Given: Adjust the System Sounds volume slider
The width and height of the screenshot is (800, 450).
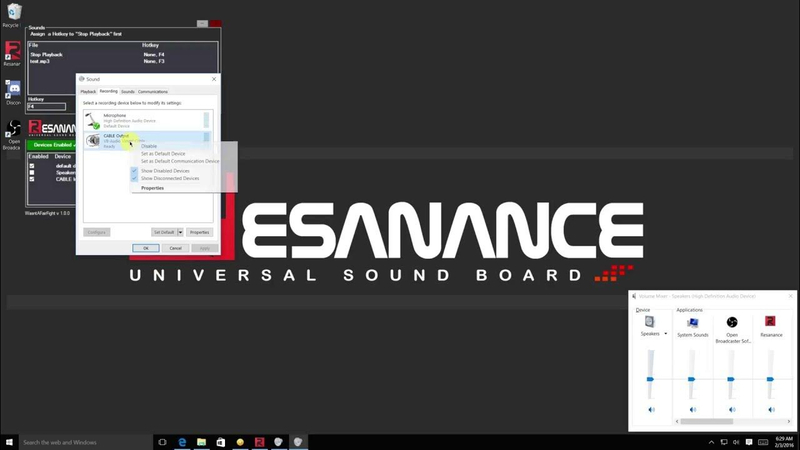Looking at the screenshot, I should click(691, 379).
